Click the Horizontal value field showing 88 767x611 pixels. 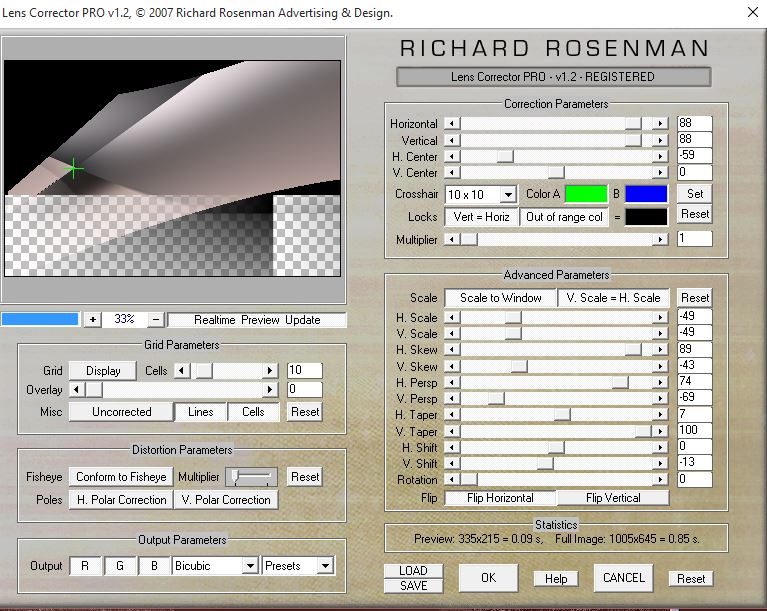pos(694,123)
